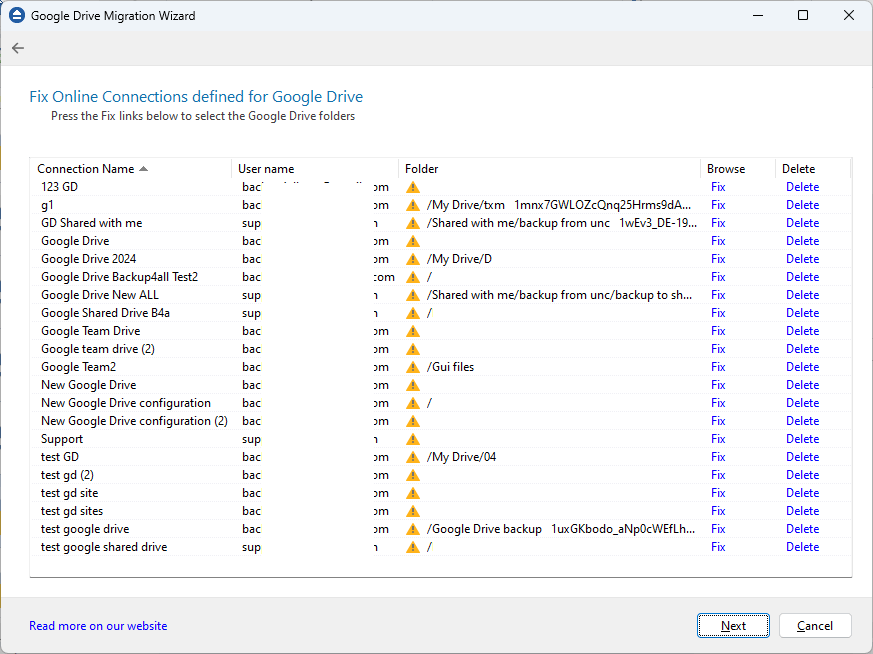Click the warning icon for test google shared drive
Screen dimensions: 873x654
413,546
